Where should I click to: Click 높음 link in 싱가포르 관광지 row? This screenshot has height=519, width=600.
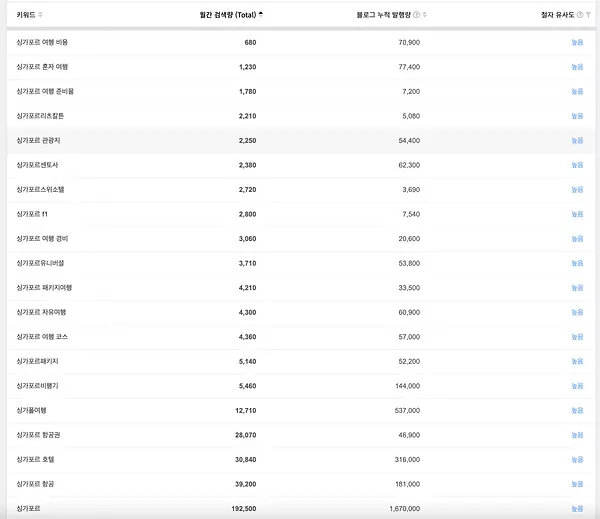click(577, 140)
